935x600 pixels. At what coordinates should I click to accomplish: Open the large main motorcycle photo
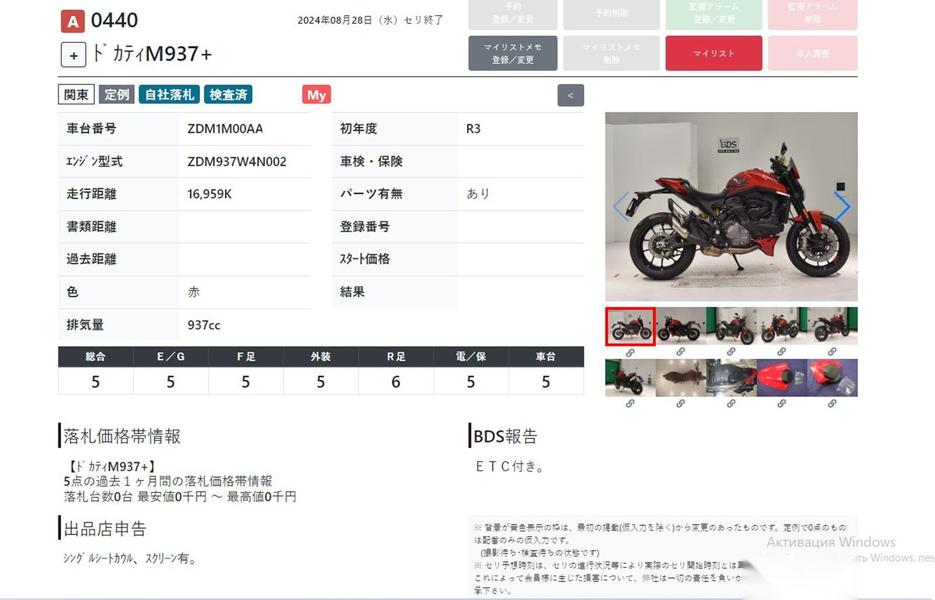(731, 206)
